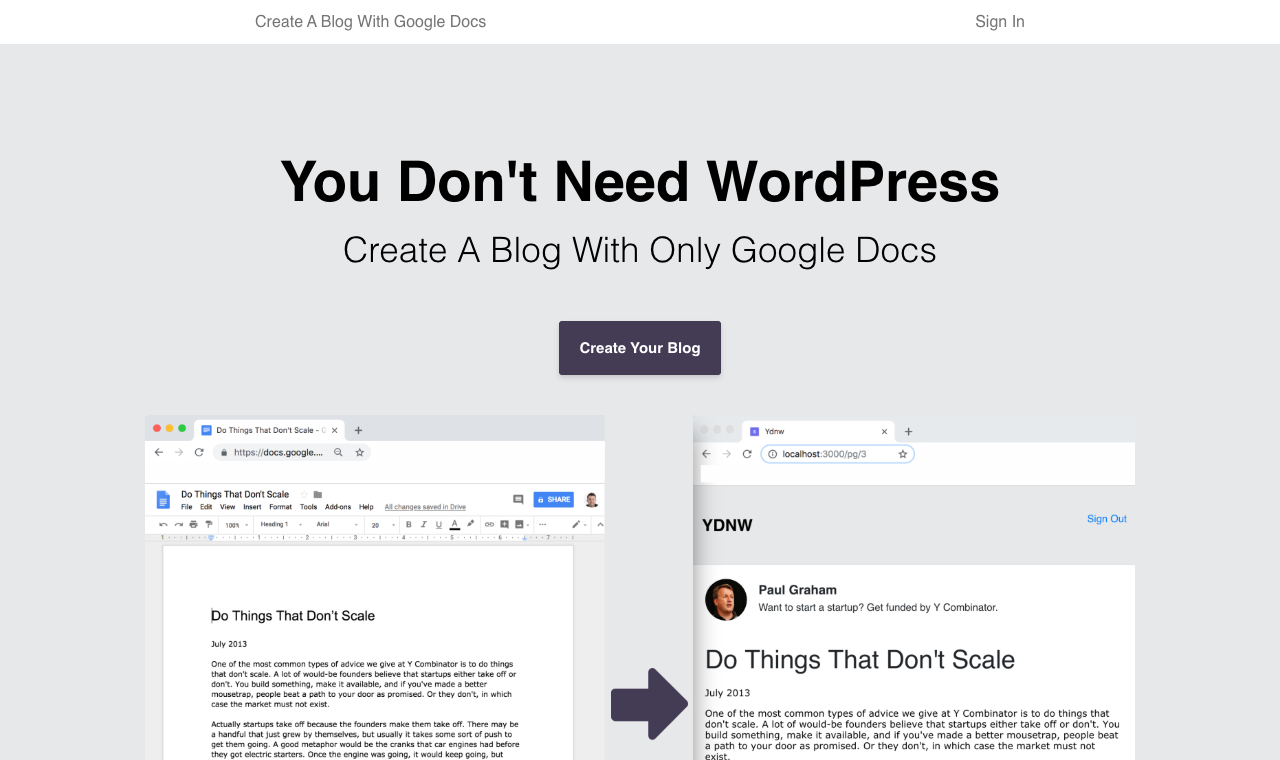Click the YDNW blog page screenshot image
Viewport: 1280px width, 760px height.
(914, 588)
